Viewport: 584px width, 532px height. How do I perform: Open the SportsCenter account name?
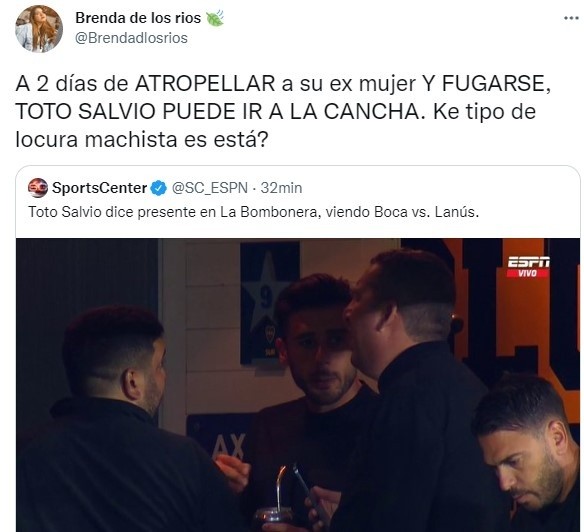[99, 188]
